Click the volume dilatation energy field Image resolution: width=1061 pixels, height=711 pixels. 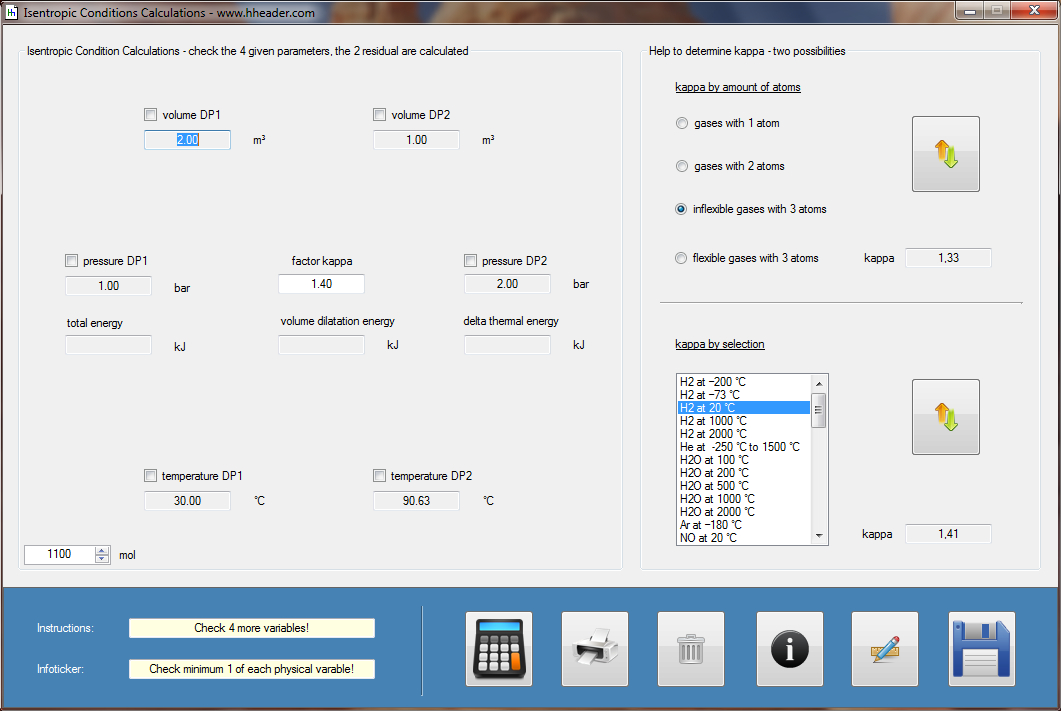[321, 345]
